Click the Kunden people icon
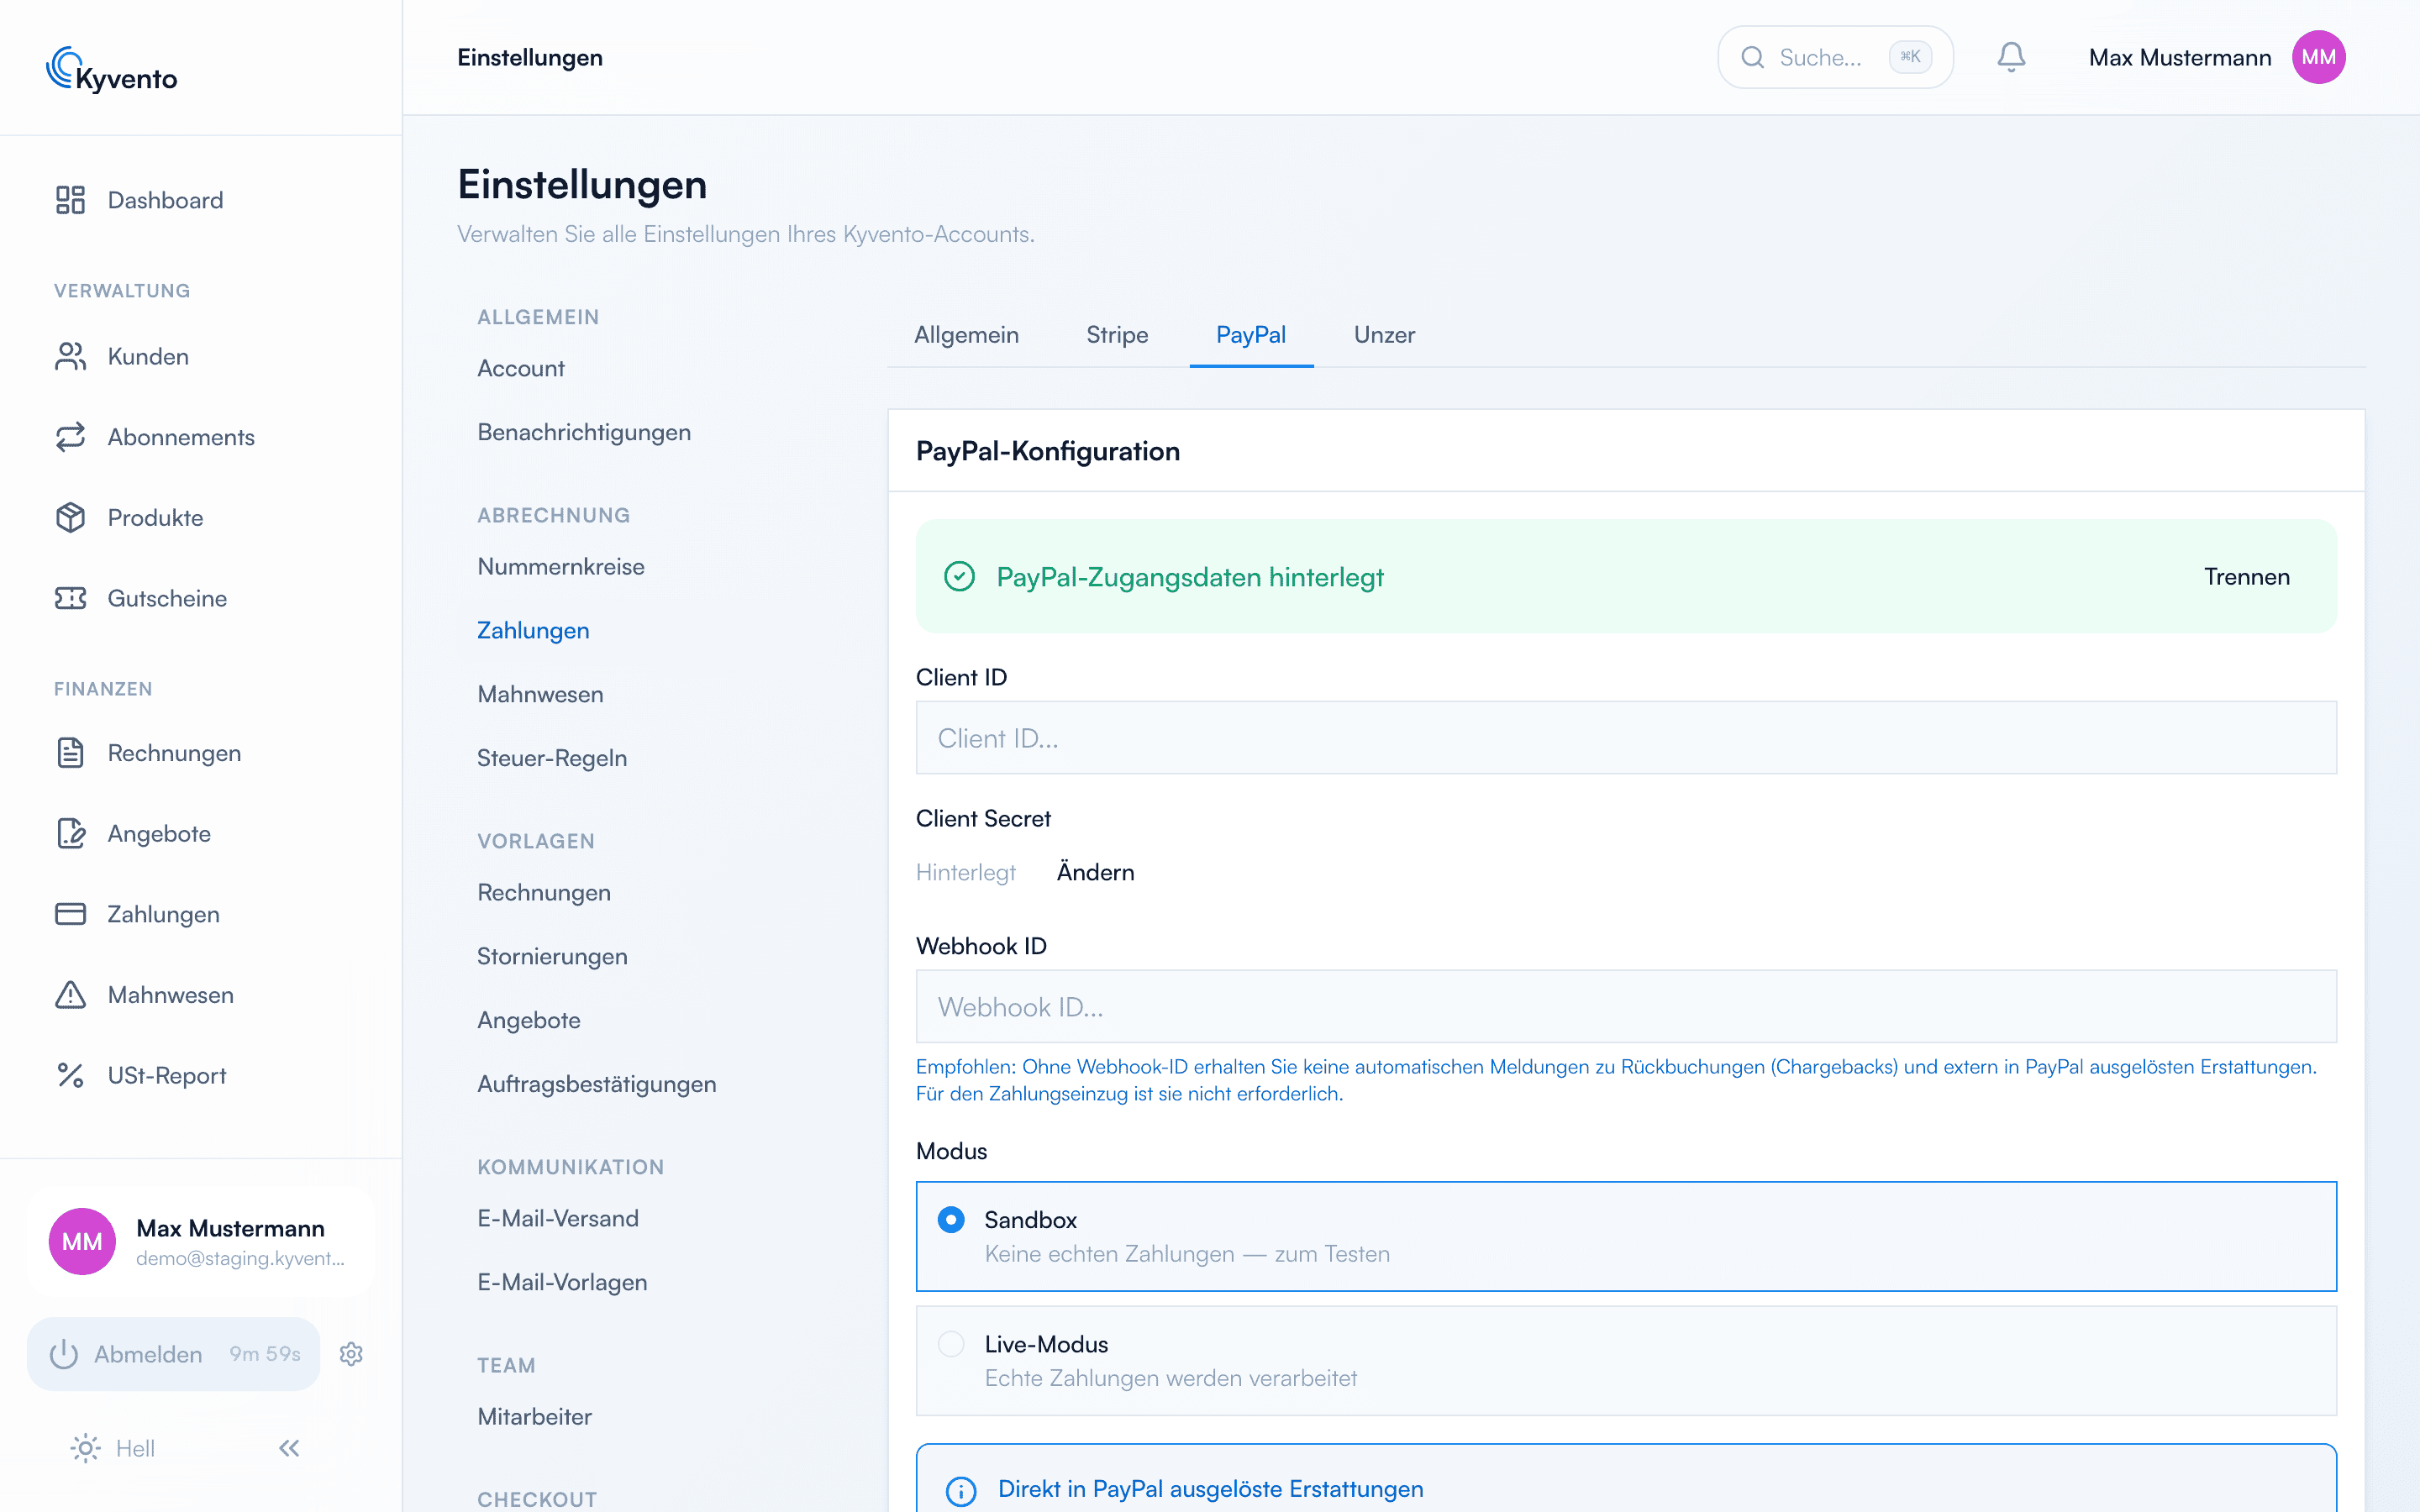2420x1512 pixels. (70, 356)
